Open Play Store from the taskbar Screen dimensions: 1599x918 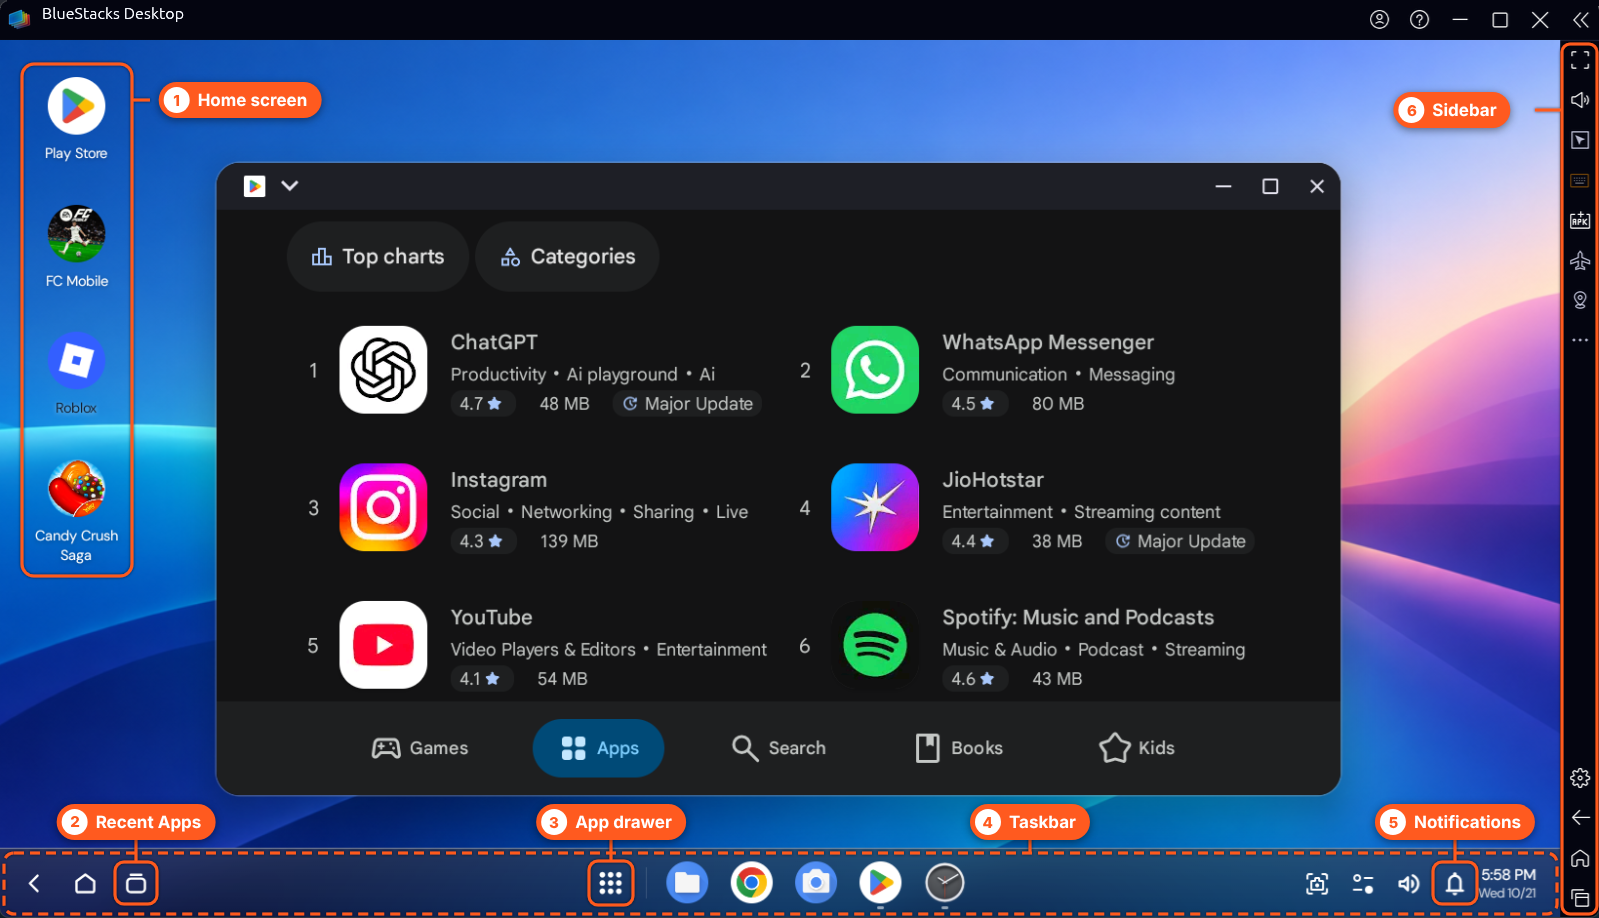pyautogui.click(x=880, y=883)
